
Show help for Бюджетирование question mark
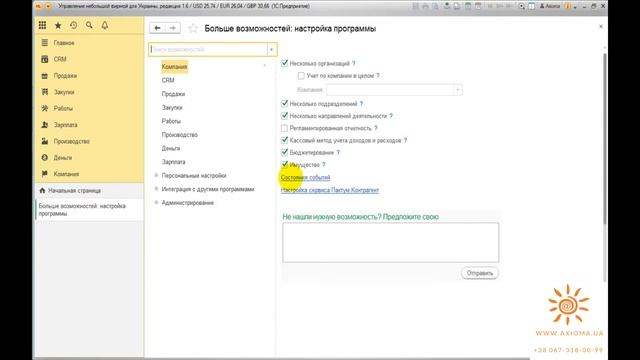tap(338, 152)
